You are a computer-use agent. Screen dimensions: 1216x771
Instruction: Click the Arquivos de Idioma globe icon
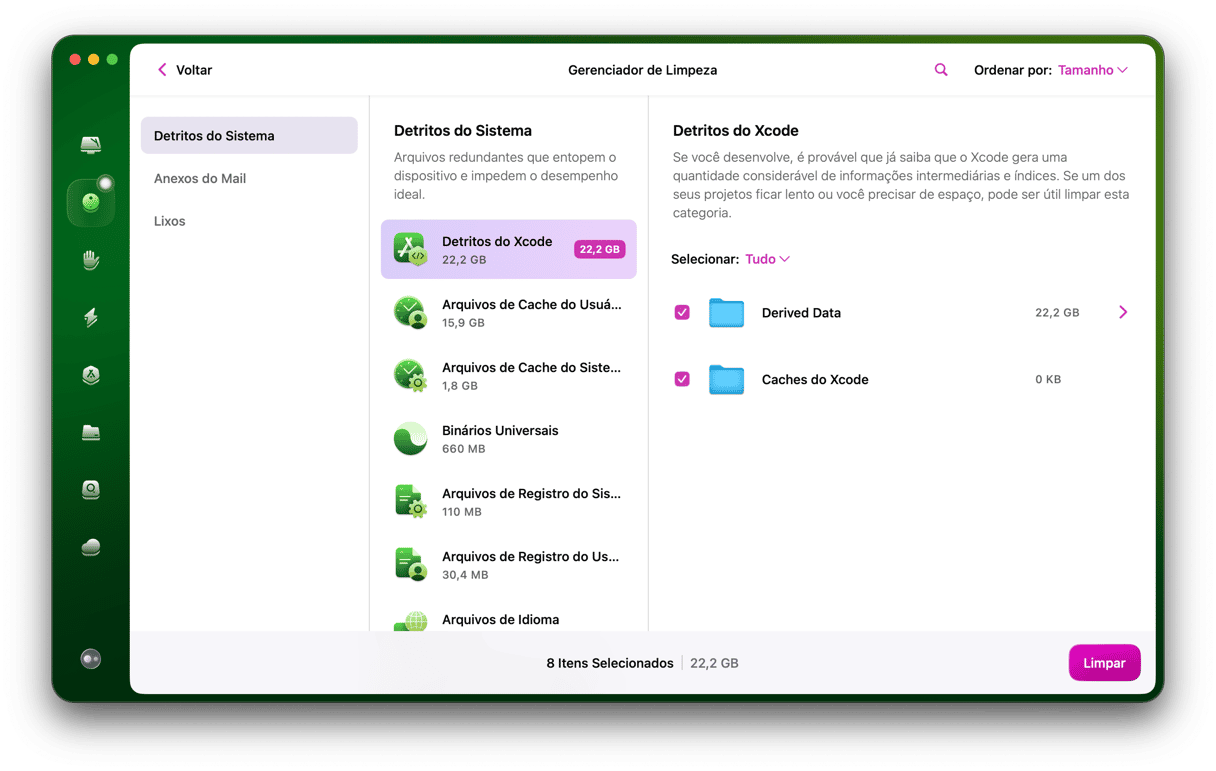pos(410,621)
